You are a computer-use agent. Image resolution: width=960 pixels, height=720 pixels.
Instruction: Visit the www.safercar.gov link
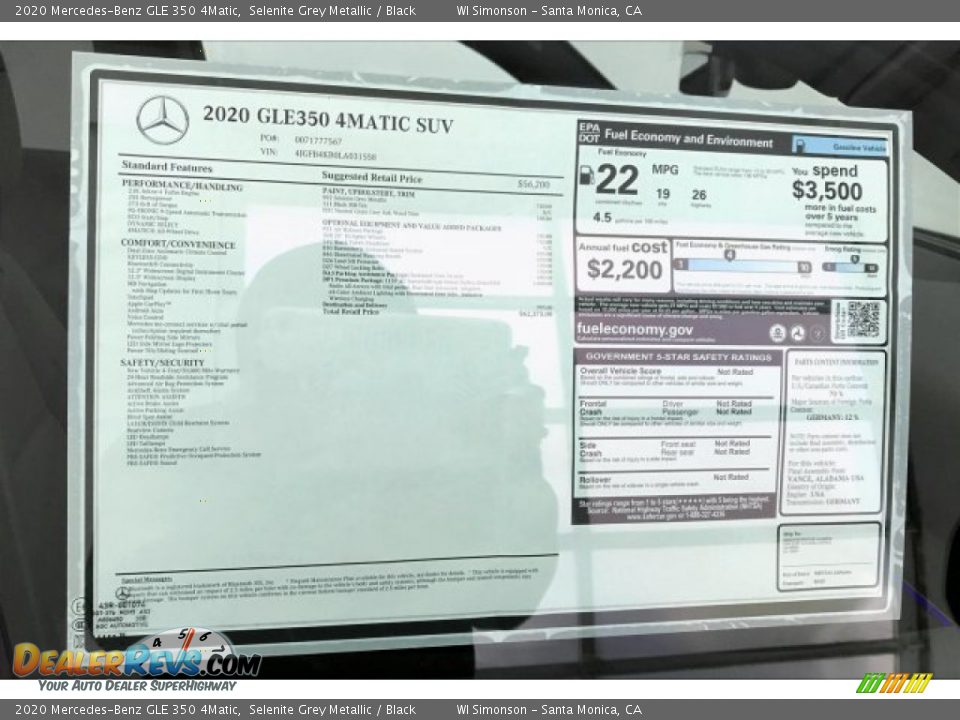(648, 516)
